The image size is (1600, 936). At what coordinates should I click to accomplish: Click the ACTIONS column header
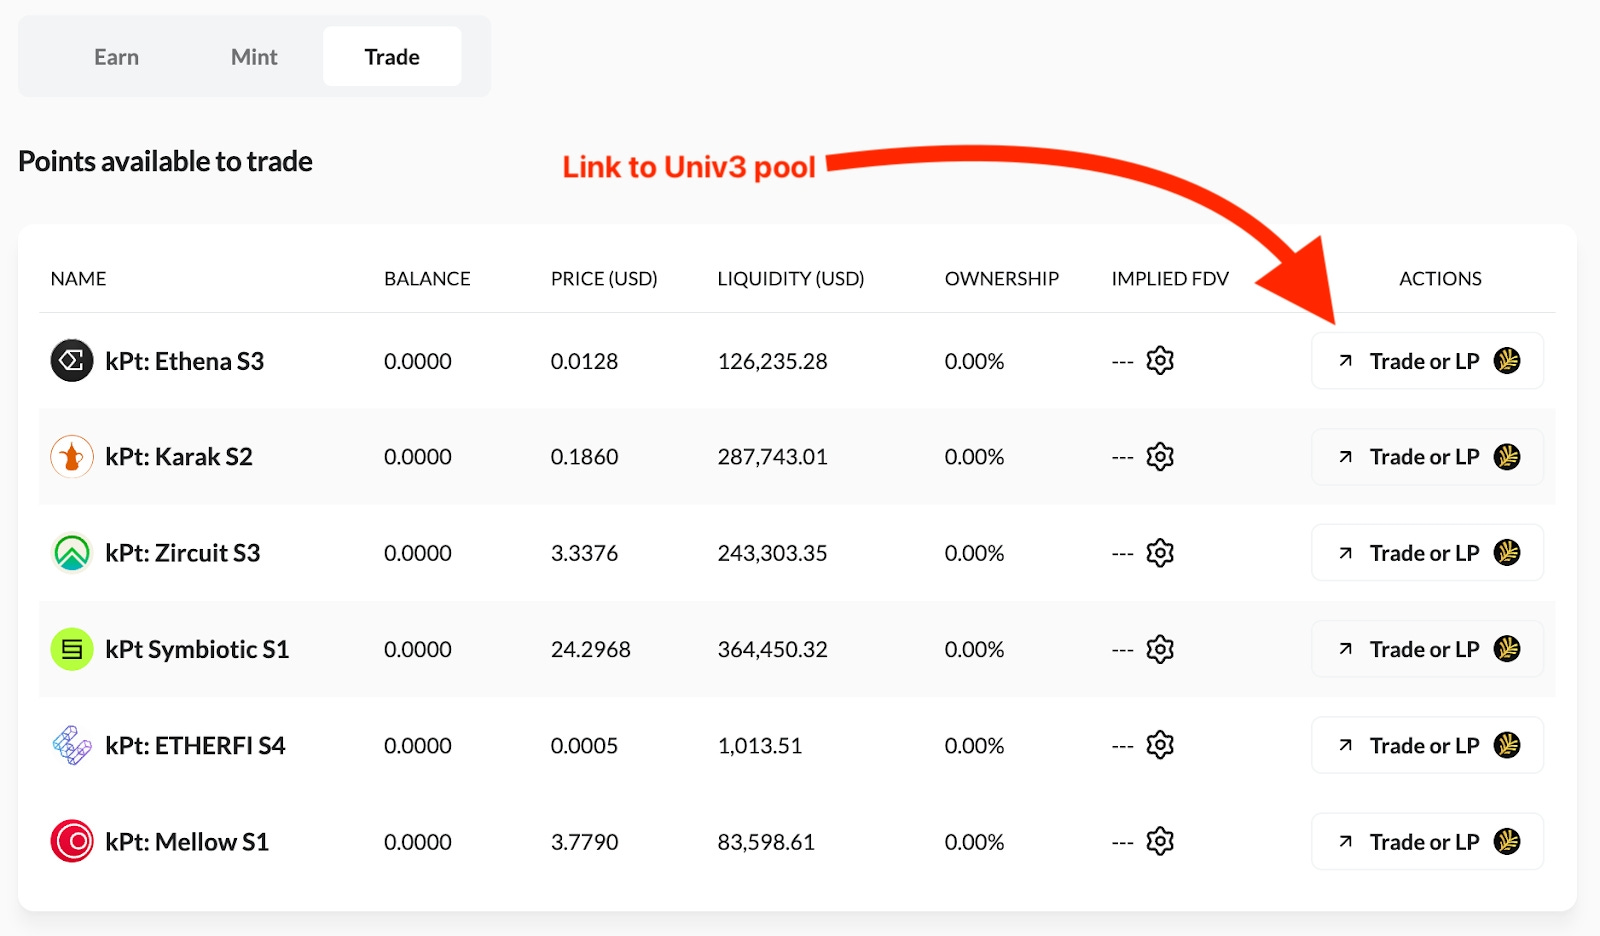[x=1440, y=279]
